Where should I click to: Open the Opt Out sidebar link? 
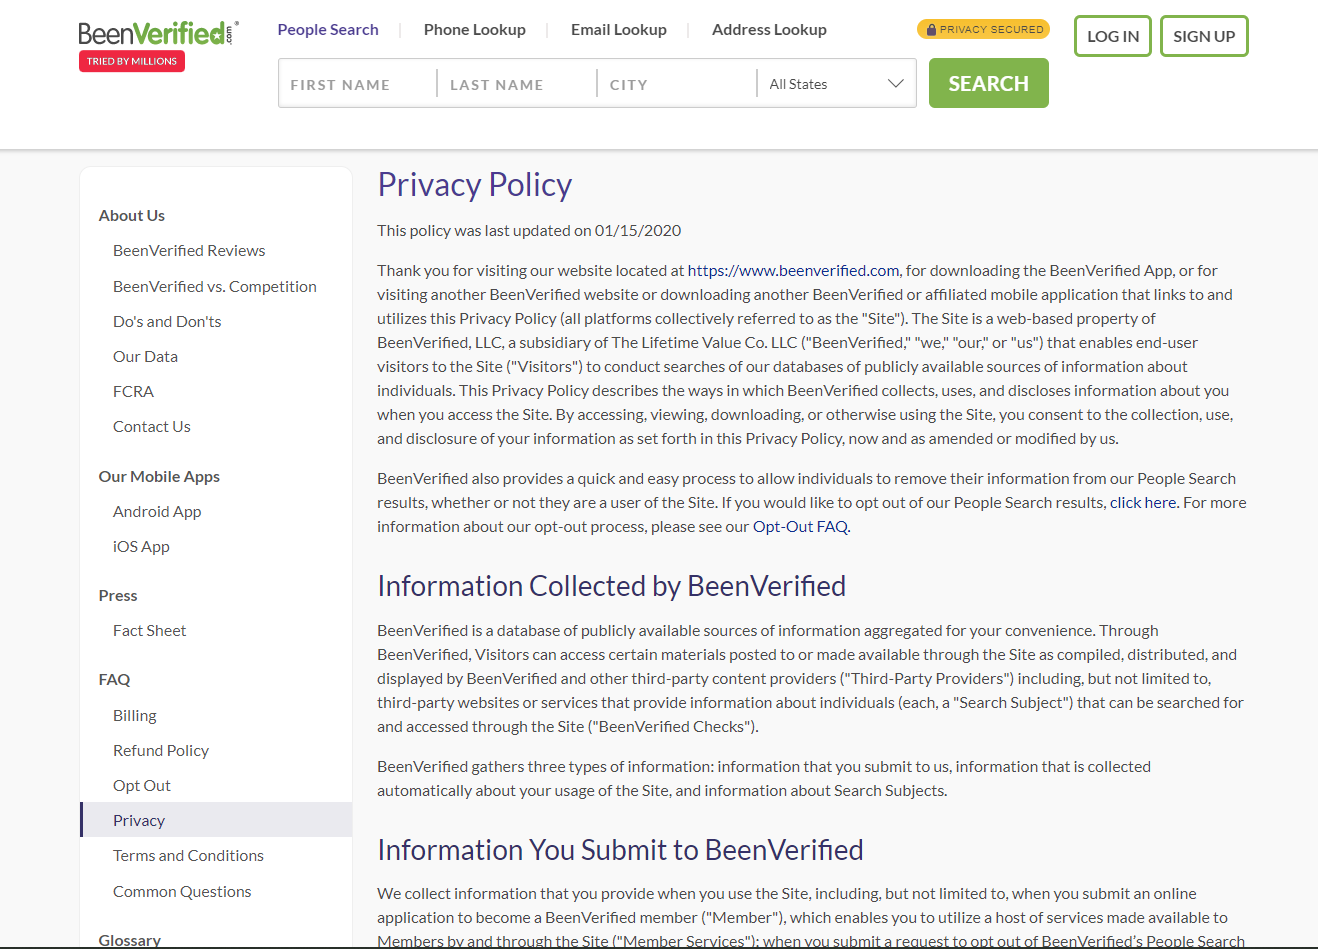tap(141, 785)
